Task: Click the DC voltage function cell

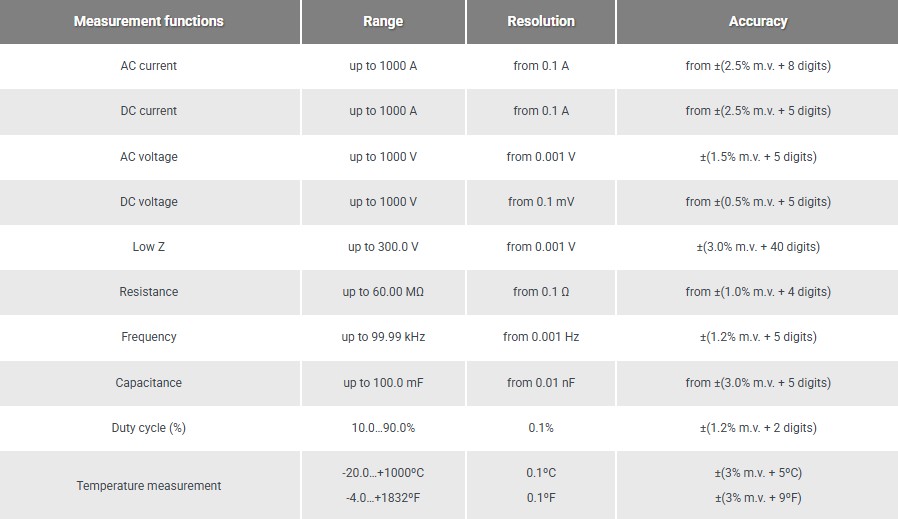Action: [149, 202]
